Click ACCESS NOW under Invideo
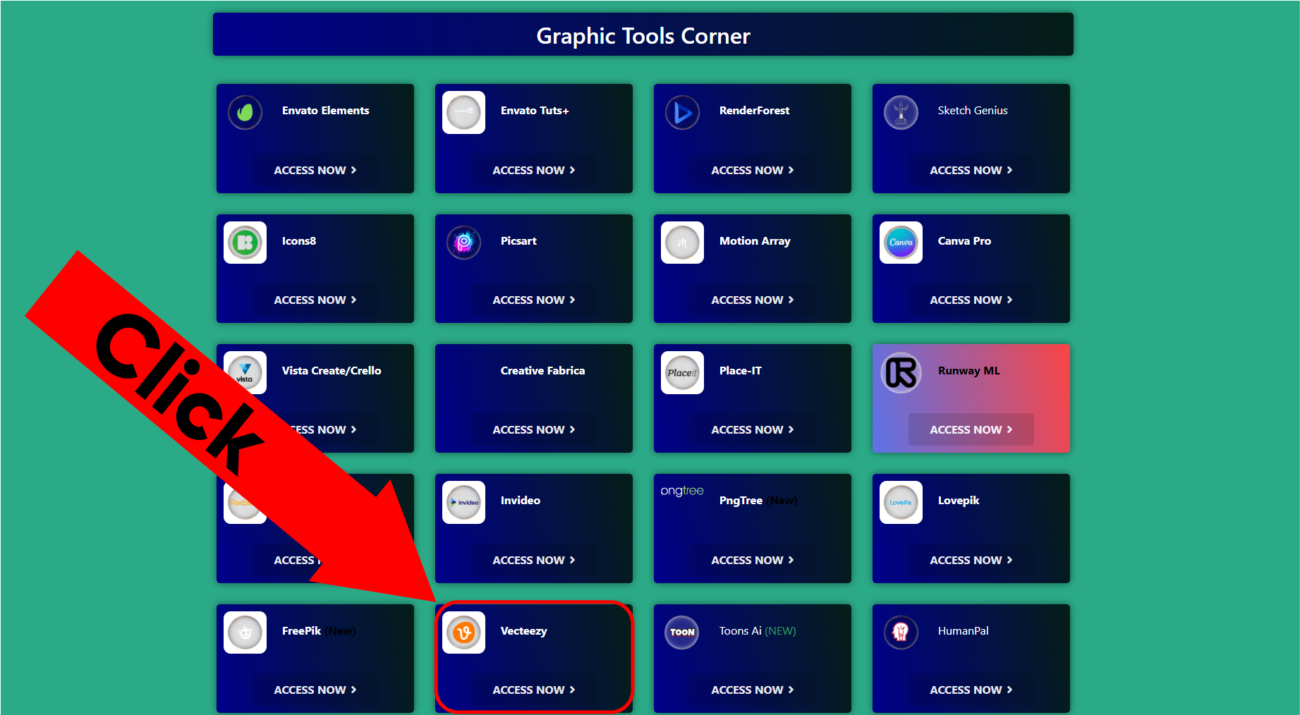The height and width of the screenshot is (715, 1300). tap(534, 560)
